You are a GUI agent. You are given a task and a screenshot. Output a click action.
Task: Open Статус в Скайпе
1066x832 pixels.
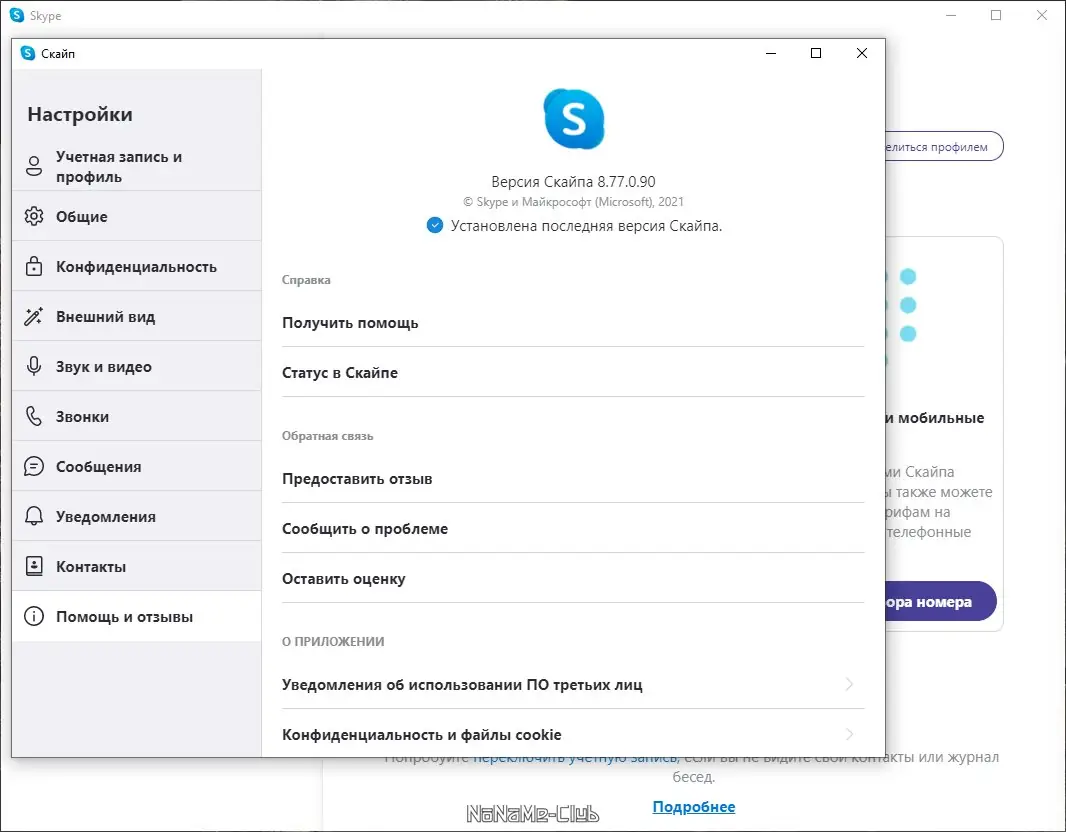point(572,372)
